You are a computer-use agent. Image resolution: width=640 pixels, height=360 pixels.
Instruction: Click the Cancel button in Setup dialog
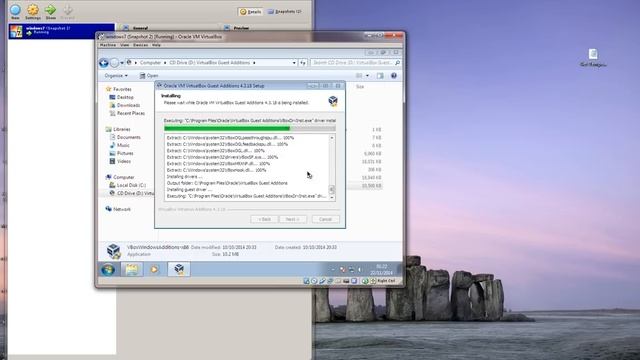pos(325,219)
